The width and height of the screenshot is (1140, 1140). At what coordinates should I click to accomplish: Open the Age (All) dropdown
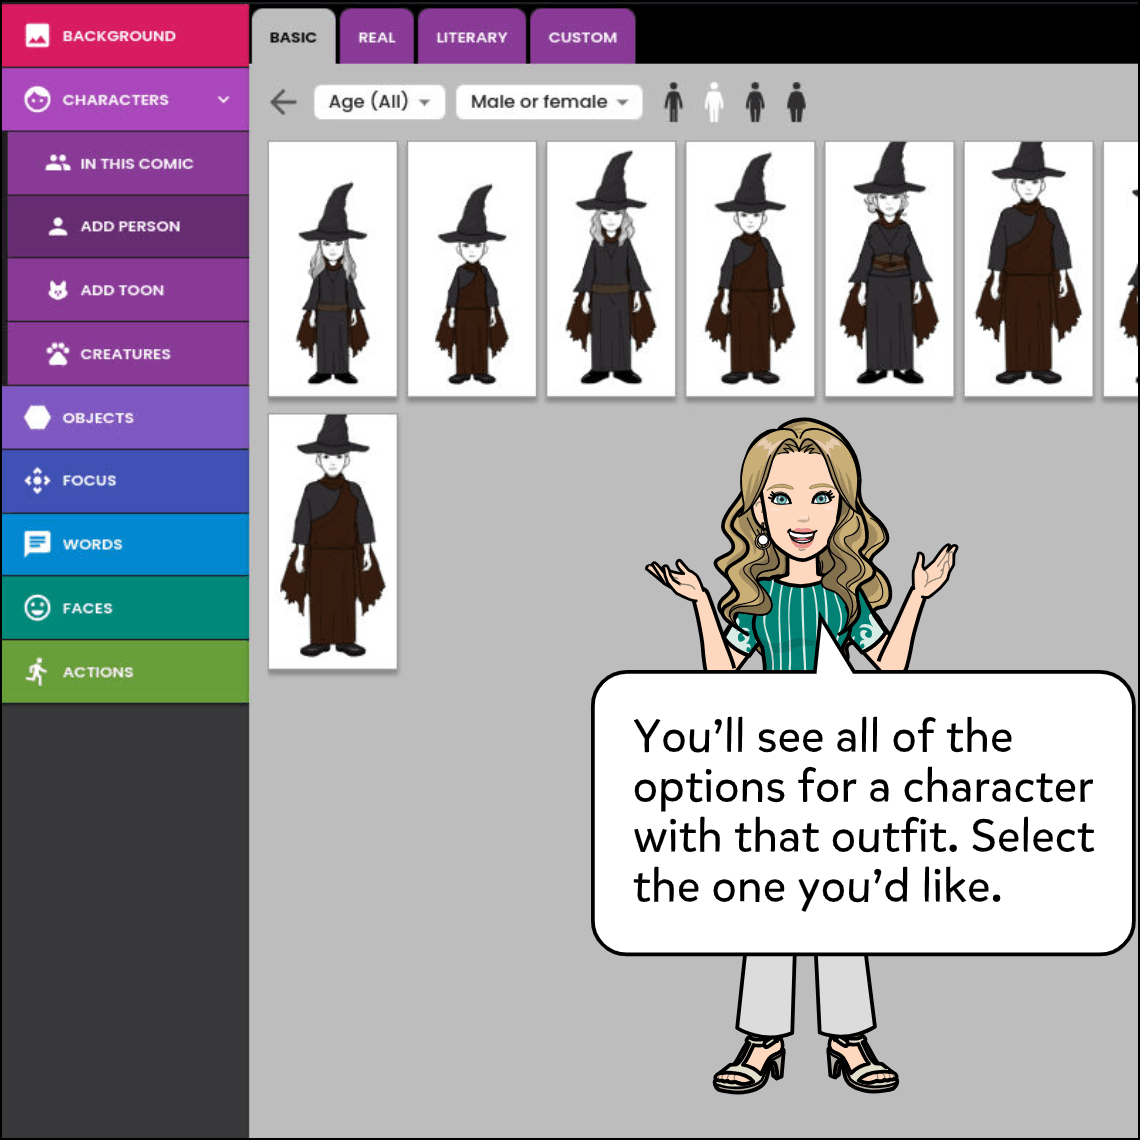click(379, 101)
